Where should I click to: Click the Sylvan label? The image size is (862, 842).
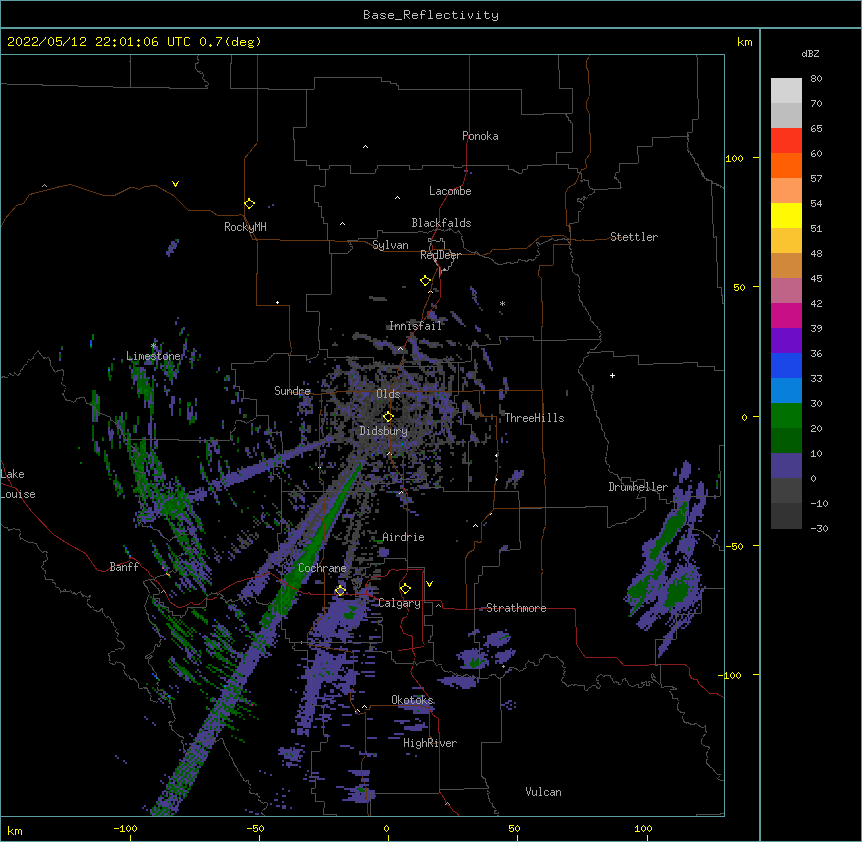click(x=390, y=245)
